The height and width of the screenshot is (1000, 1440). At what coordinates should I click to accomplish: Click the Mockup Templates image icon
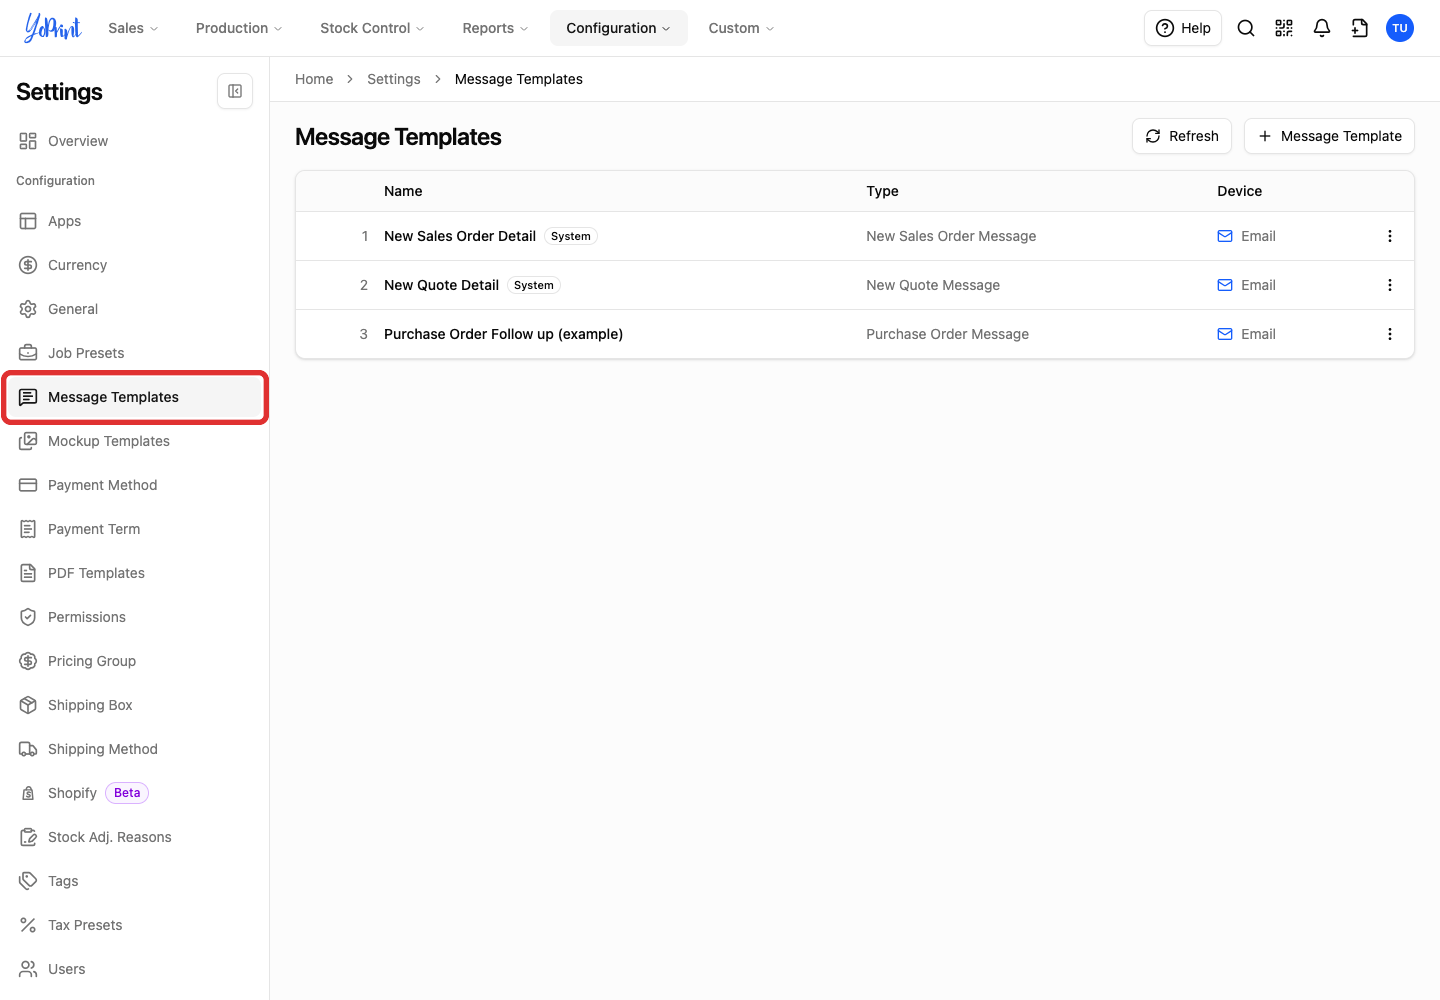[x=28, y=441]
